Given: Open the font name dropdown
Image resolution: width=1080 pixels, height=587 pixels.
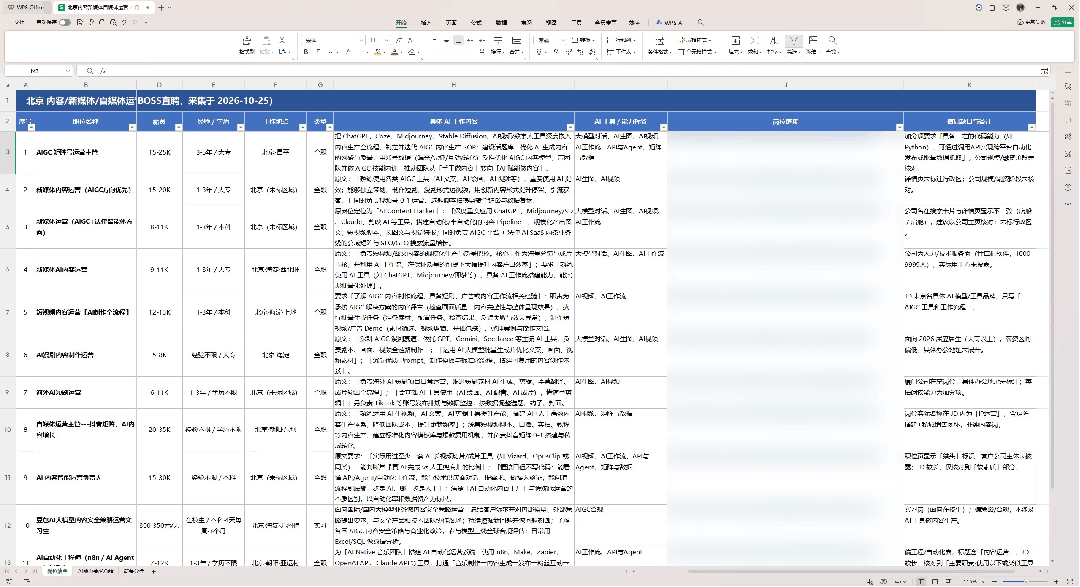Looking at the screenshot, I should (x=360, y=41).
